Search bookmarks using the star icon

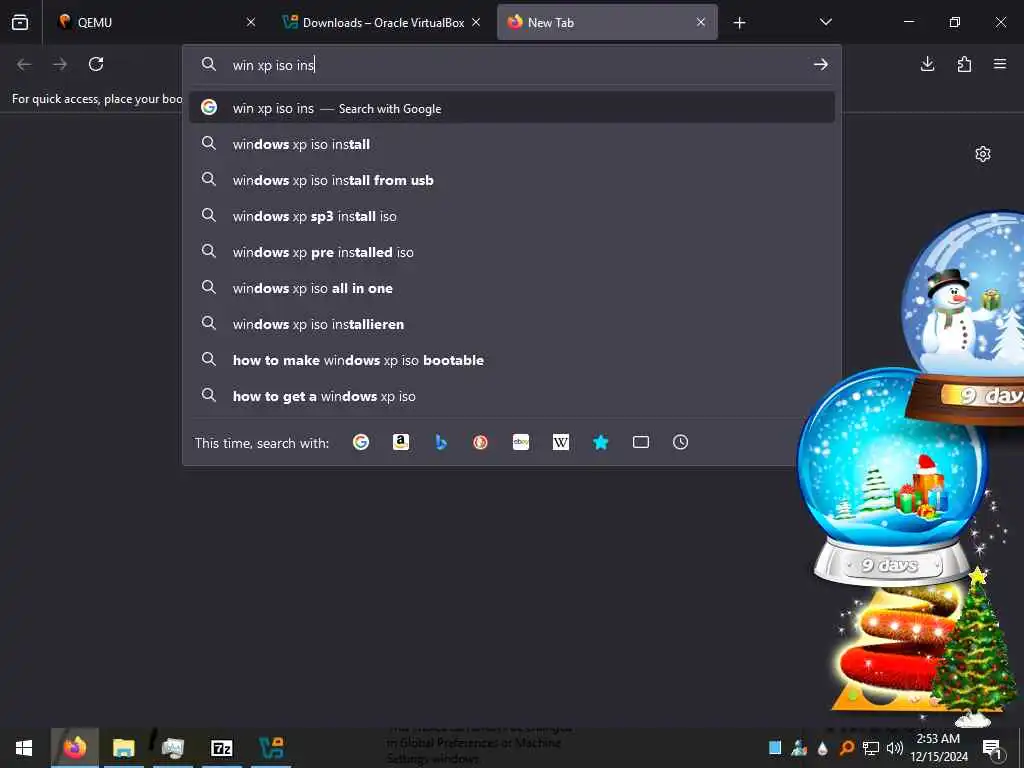coord(601,442)
